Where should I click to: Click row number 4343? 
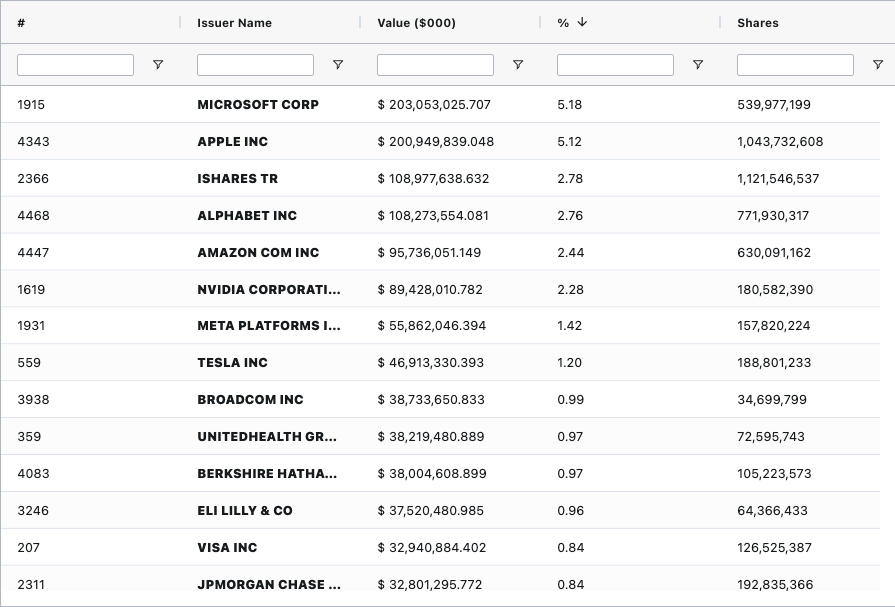click(33, 142)
